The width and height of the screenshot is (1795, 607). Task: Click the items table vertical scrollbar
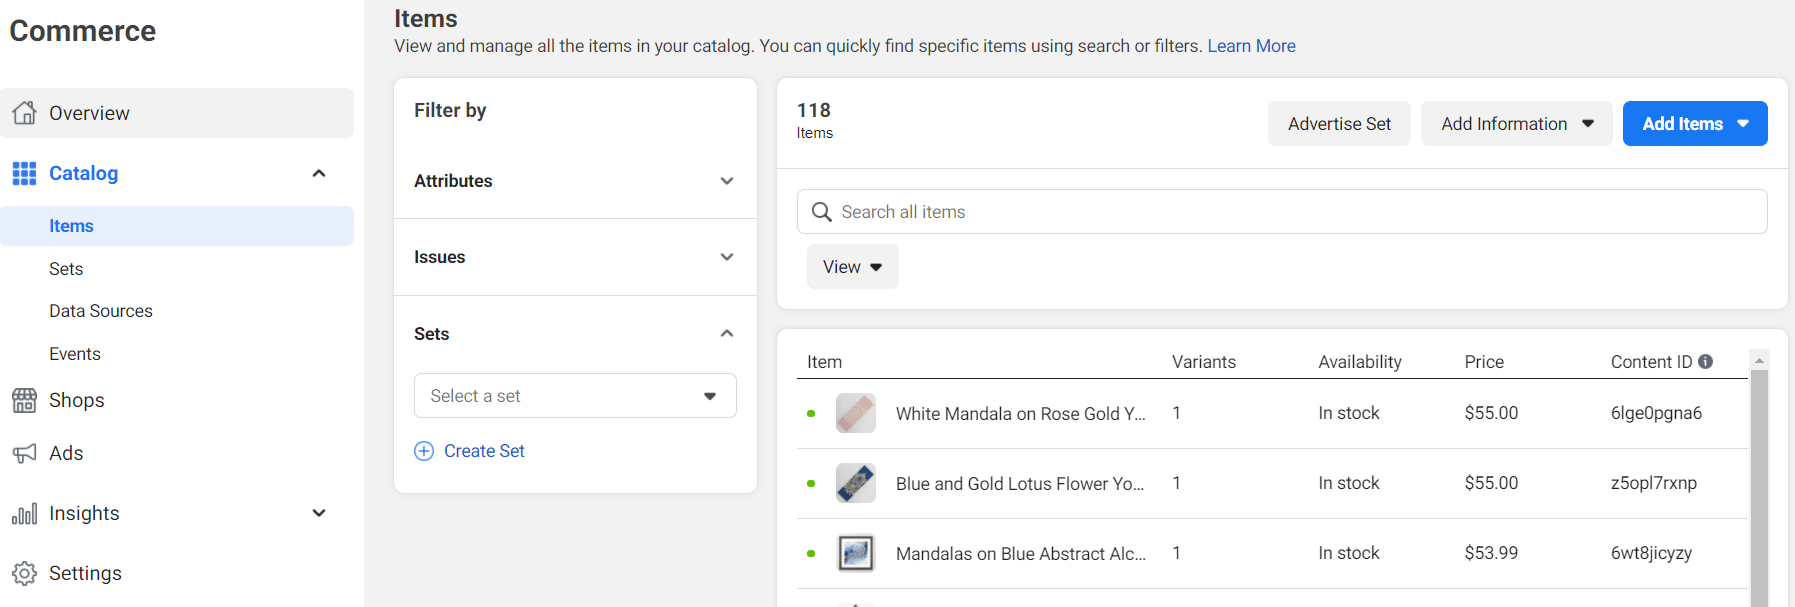[x=1759, y=488]
